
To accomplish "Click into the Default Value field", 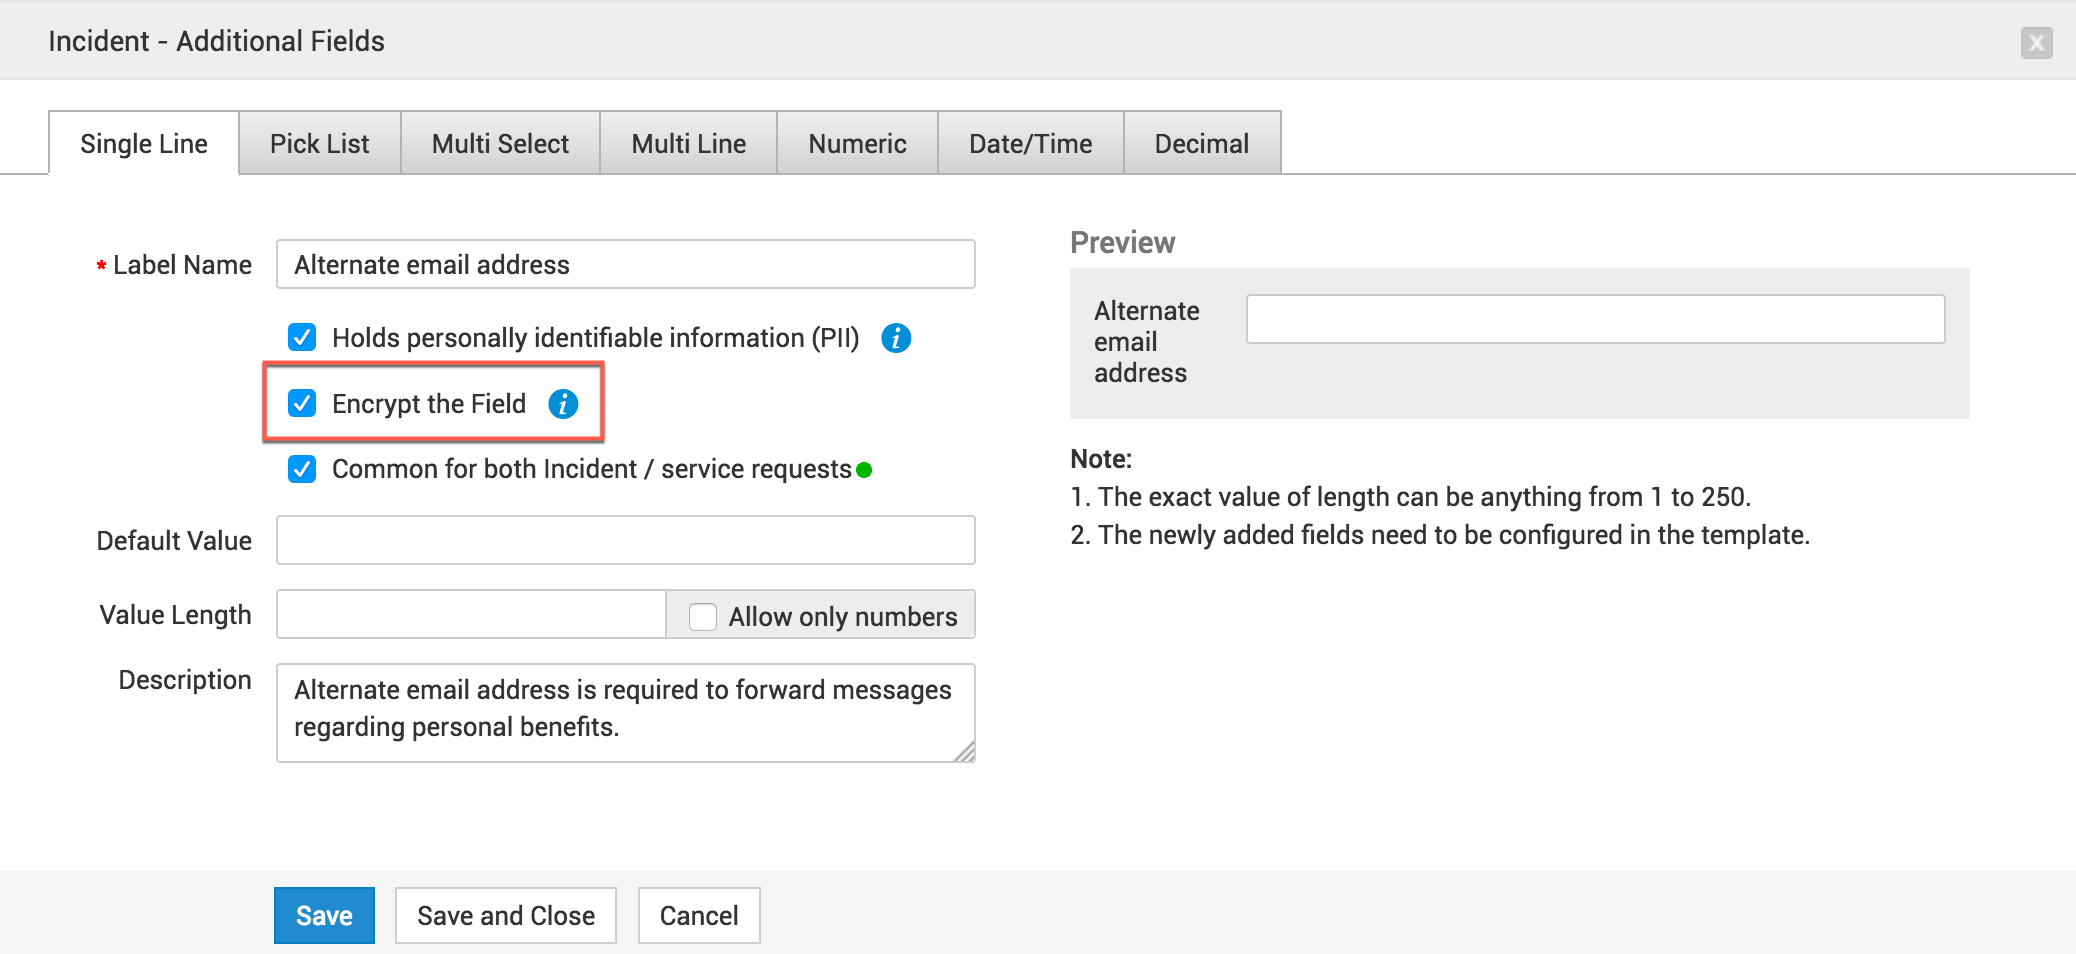I will click(x=626, y=540).
